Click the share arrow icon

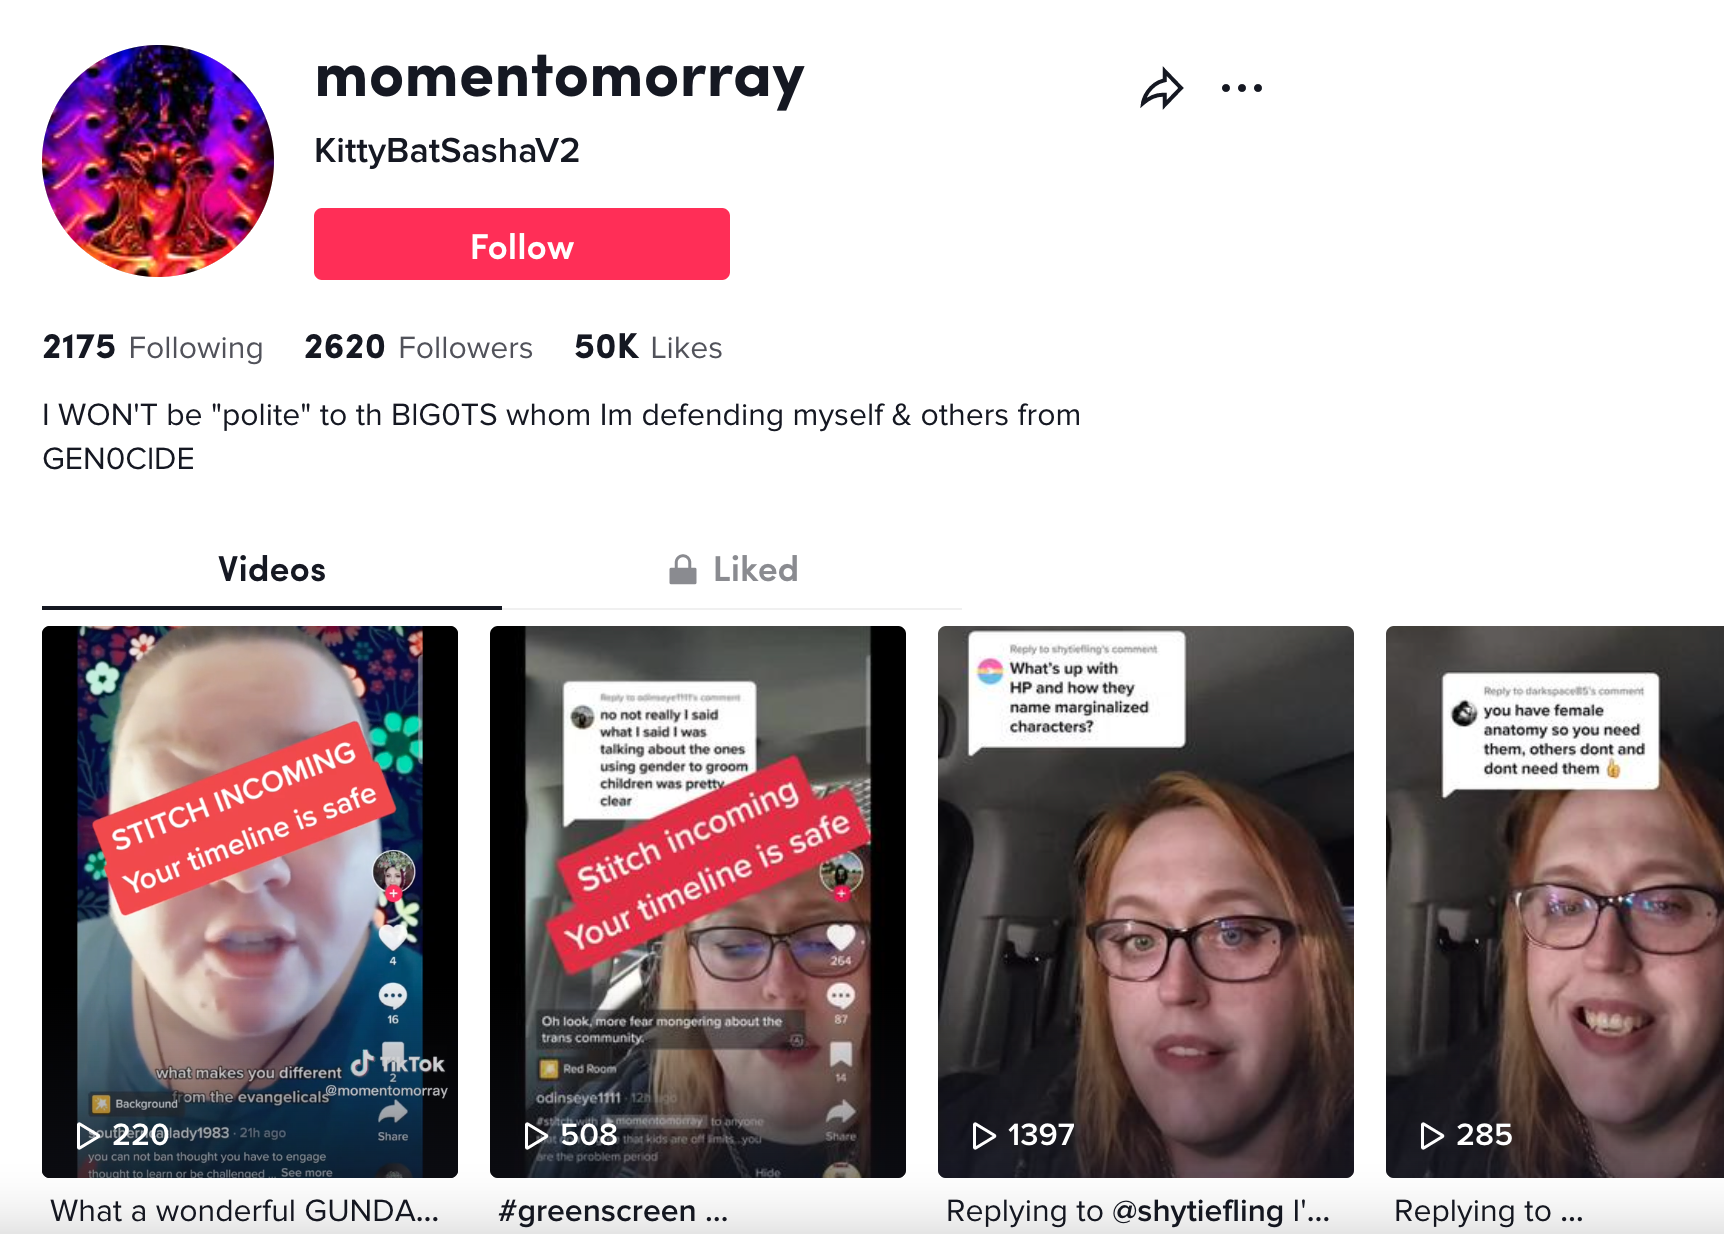point(1162,88)
